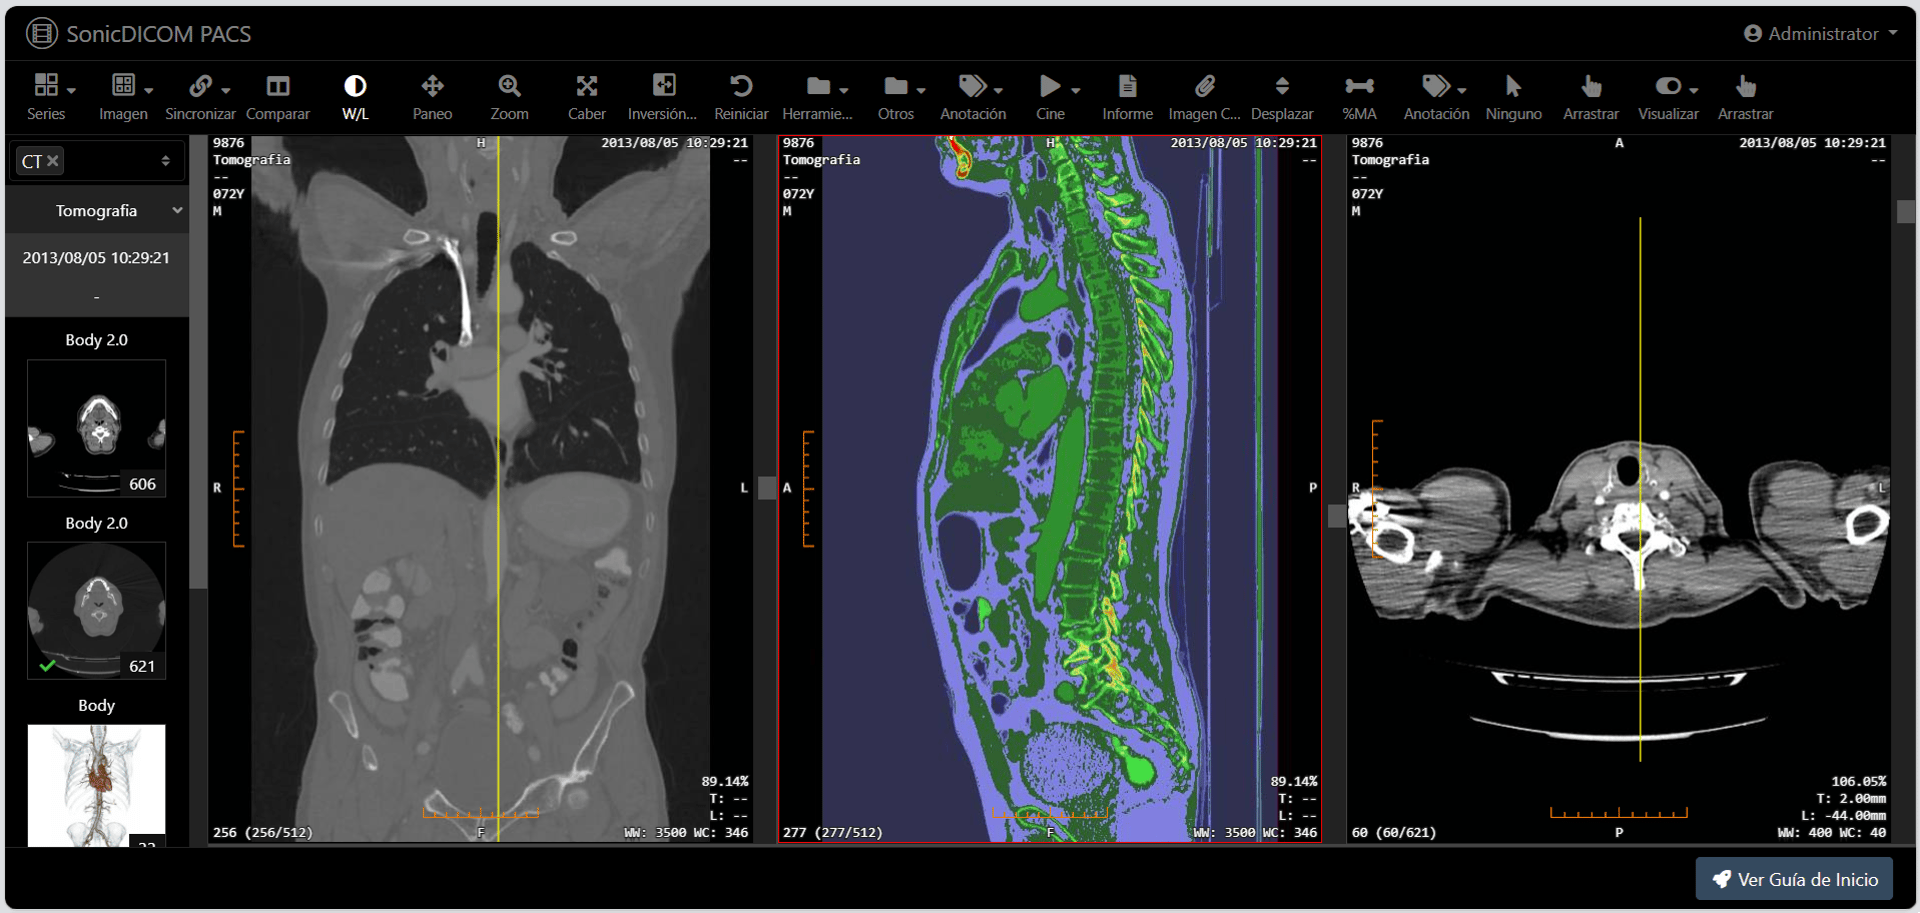Select the Body 2.0 thumbnail with 606 images

tap(96, 428)
